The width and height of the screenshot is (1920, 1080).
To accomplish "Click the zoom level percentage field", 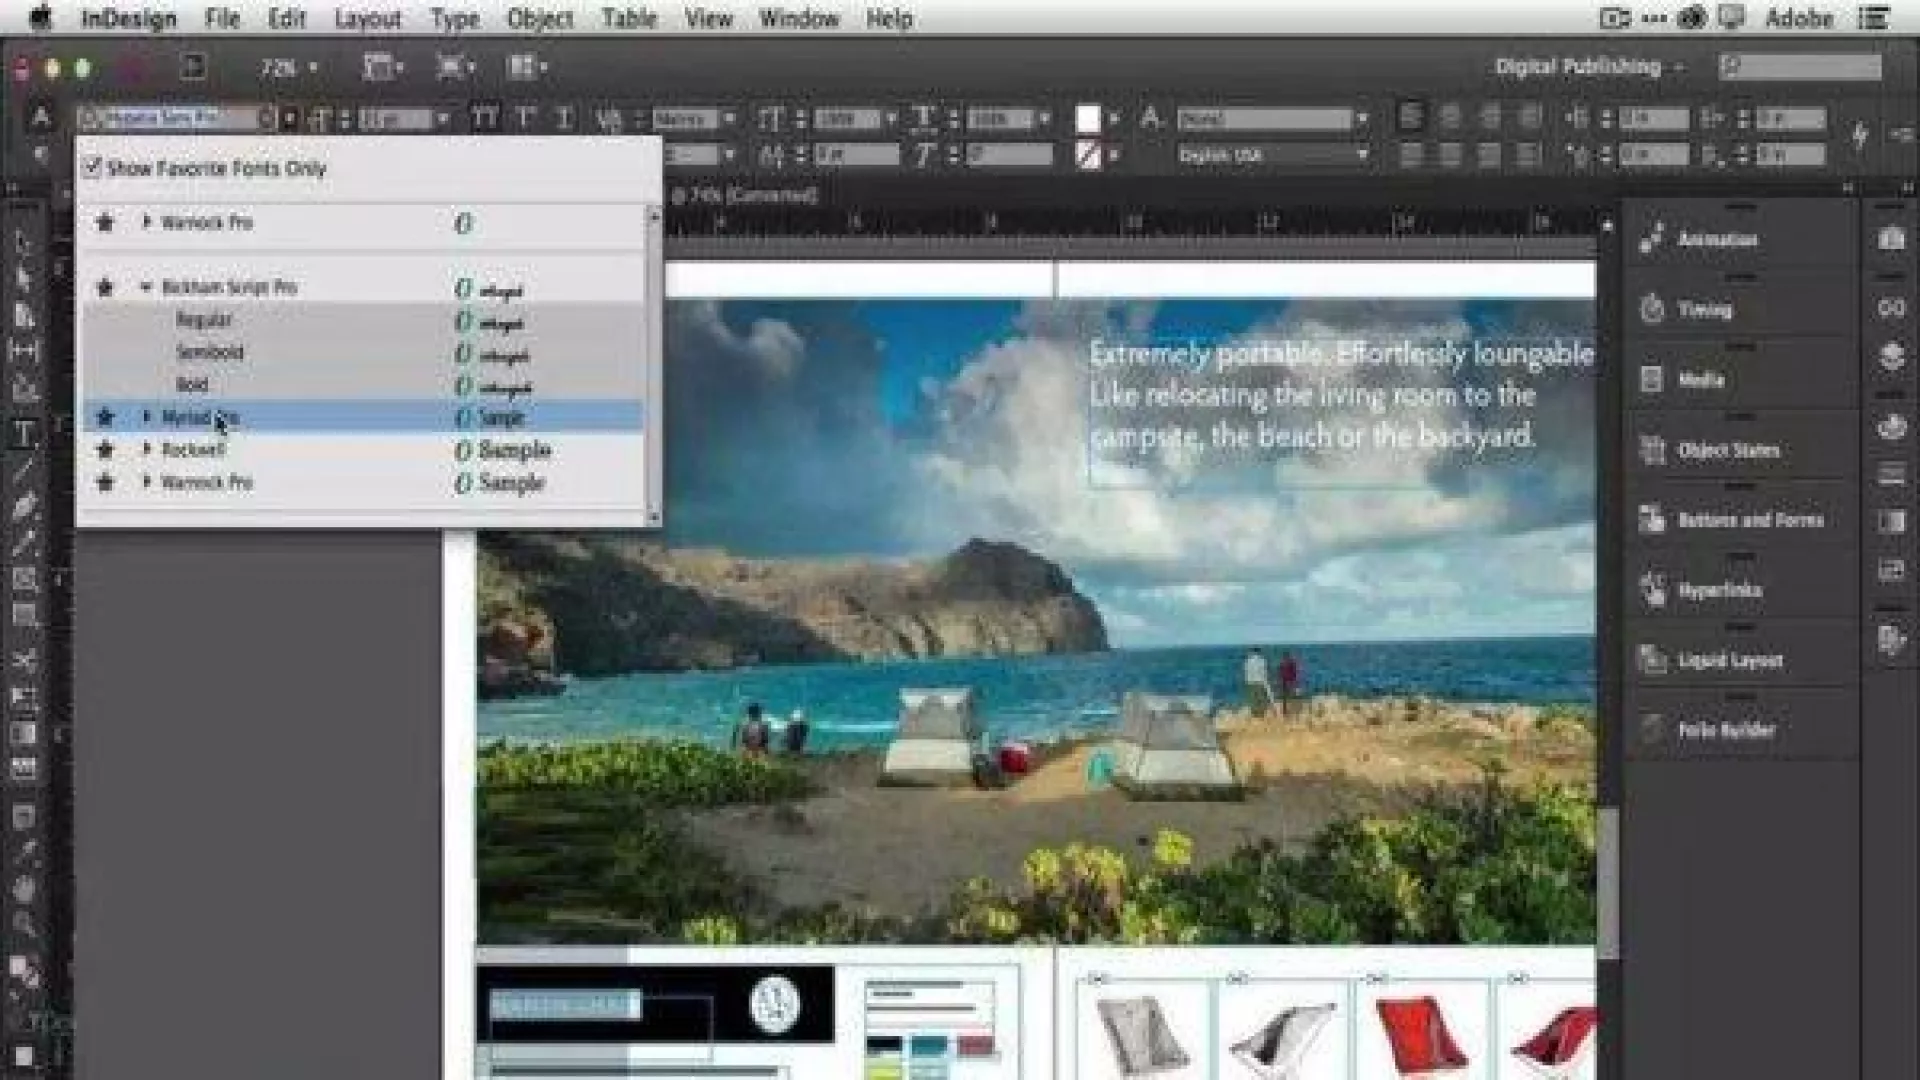I will [278, 67].
